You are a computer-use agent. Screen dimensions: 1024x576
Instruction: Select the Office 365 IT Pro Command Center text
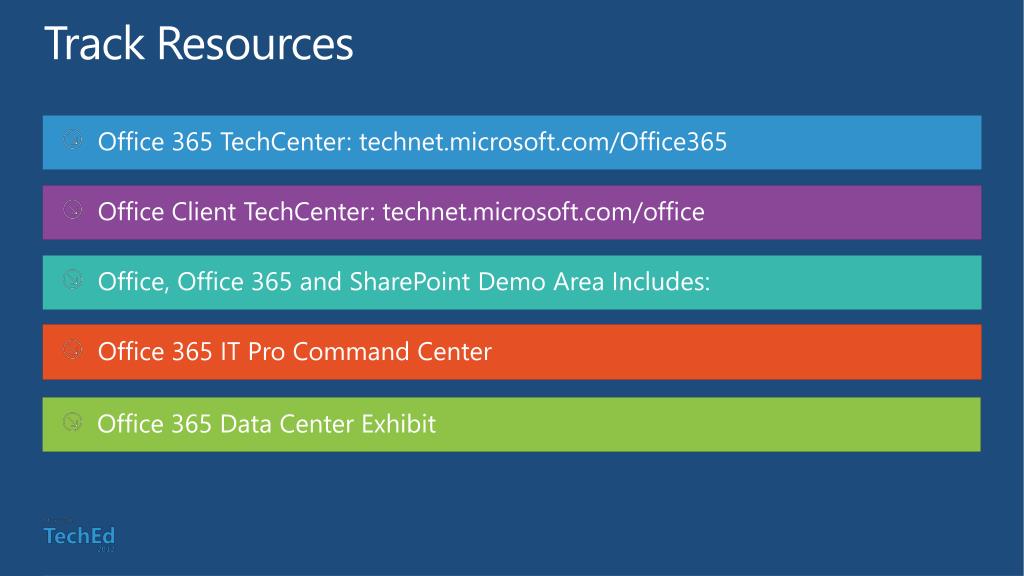(x=295, y=351)
